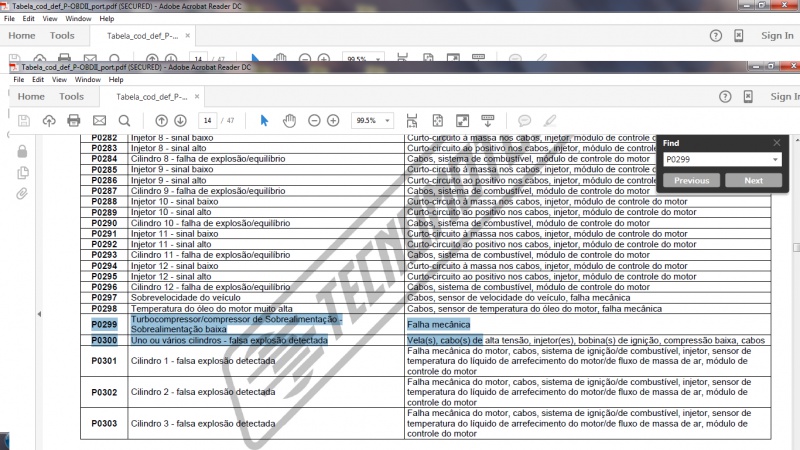The image size is (800, 450).
Task: Click the P0290 code cell
Action: 104,223
